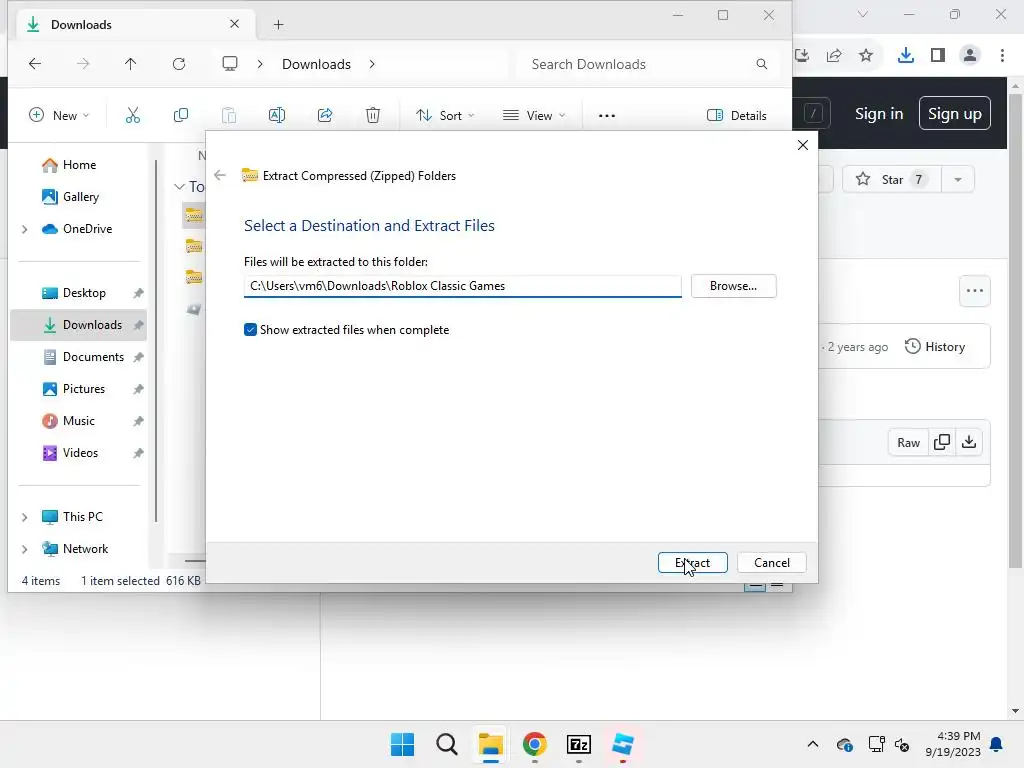Toggle Chrome's side panel icon
Image resolution: width=1024 pixels, height=768 pixels.
click(x=938, y=56)
